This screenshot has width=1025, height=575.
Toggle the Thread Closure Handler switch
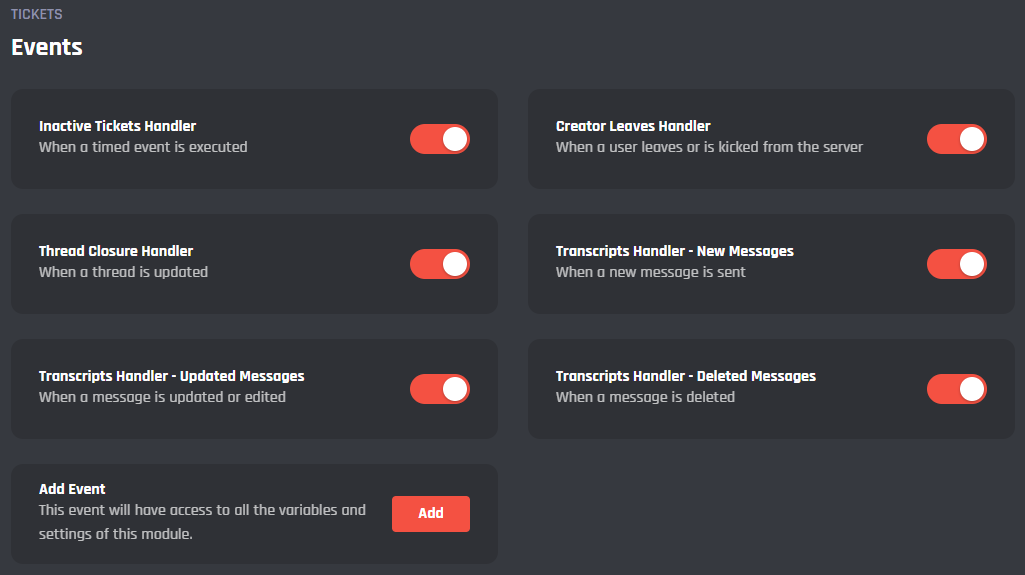(x=439, y=264)
